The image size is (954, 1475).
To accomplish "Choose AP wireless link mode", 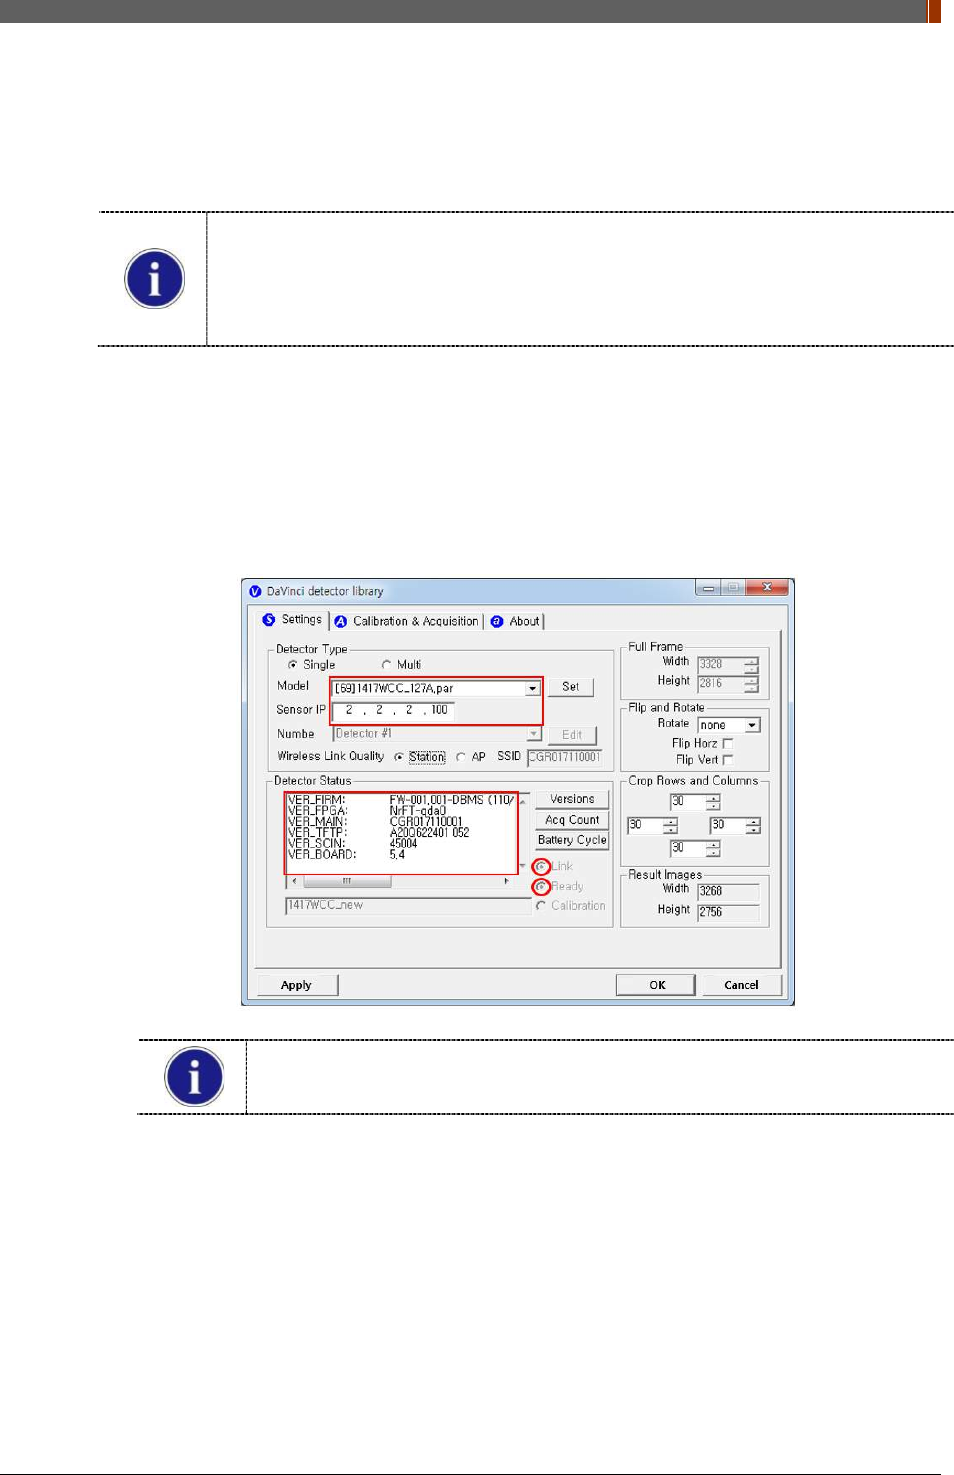I will pyautogui.click(x=471, y=757).
